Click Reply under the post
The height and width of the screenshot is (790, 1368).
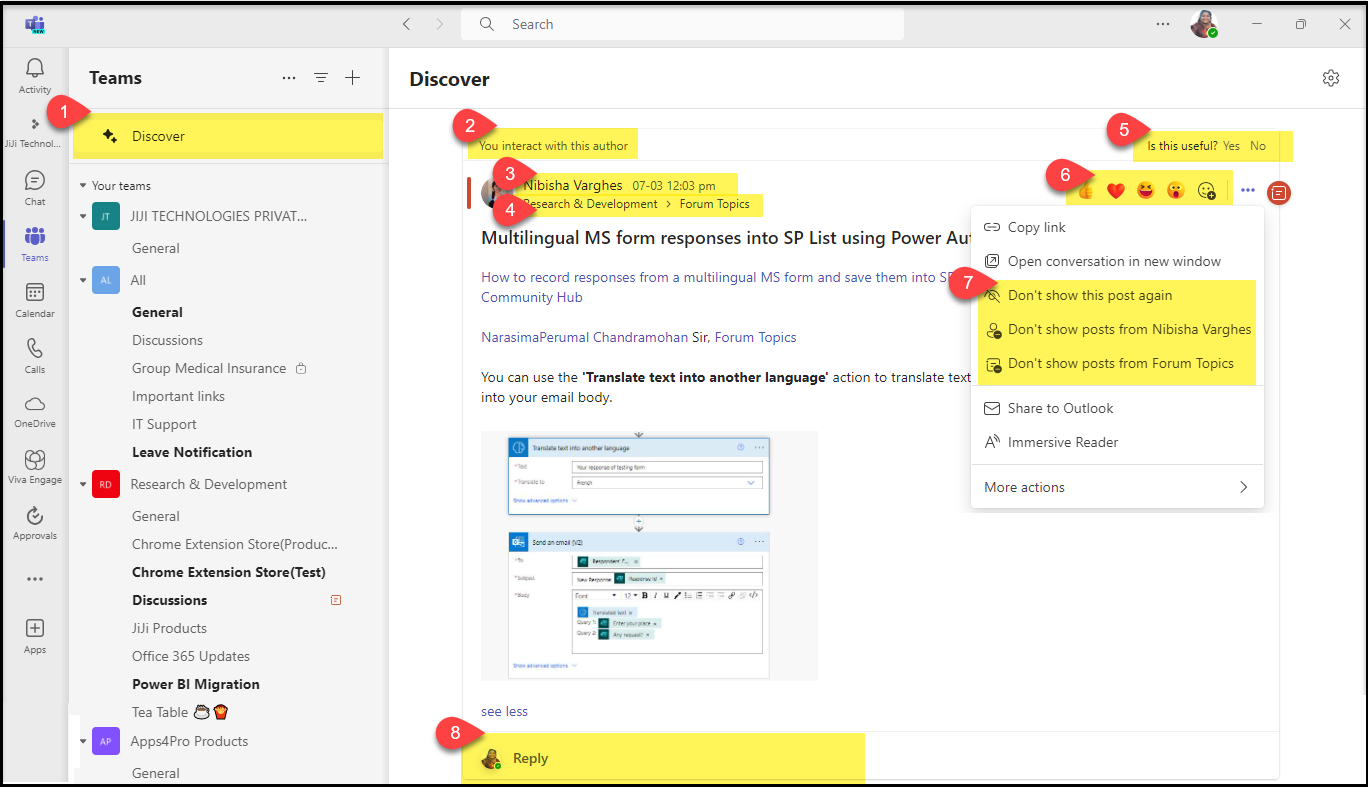[x=530, y=759]
